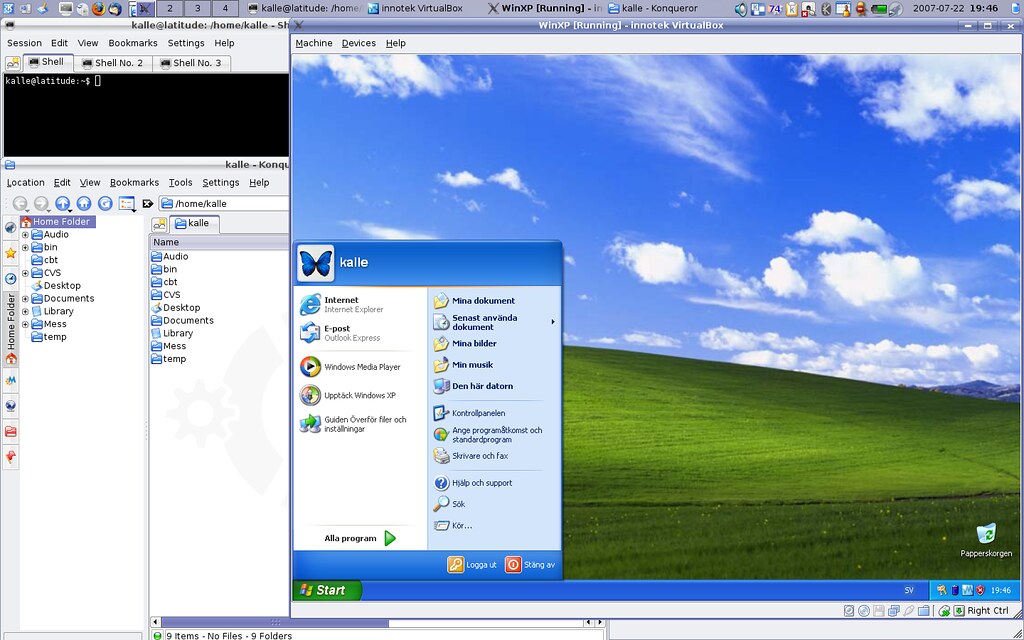Open the Machine menu in VirtualBox
1024x640 pixels.
point(314,43)
